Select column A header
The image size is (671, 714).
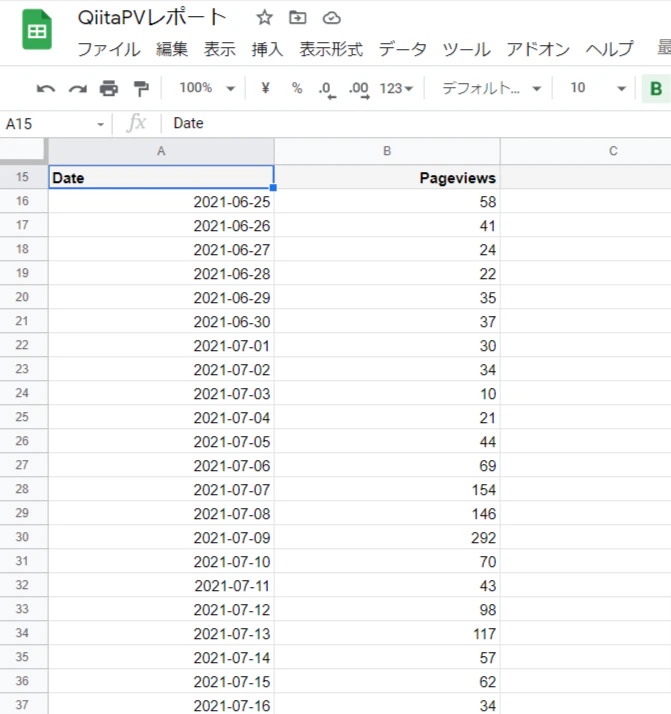(161, 151)
